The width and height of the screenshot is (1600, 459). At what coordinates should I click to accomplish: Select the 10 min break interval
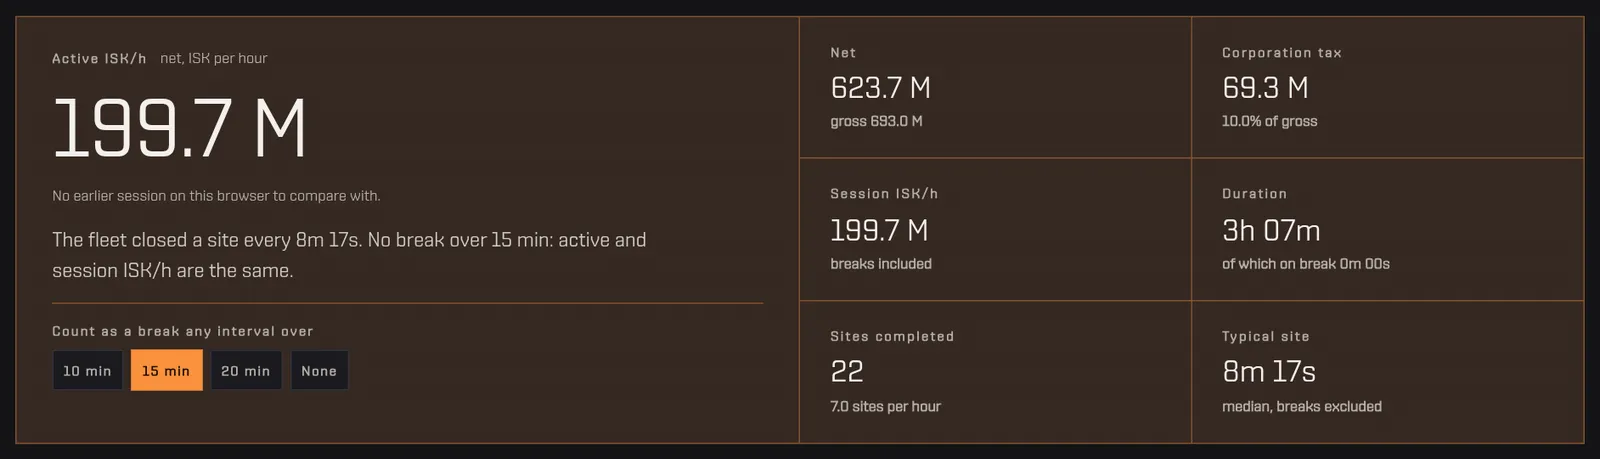(x=87, y=370)
